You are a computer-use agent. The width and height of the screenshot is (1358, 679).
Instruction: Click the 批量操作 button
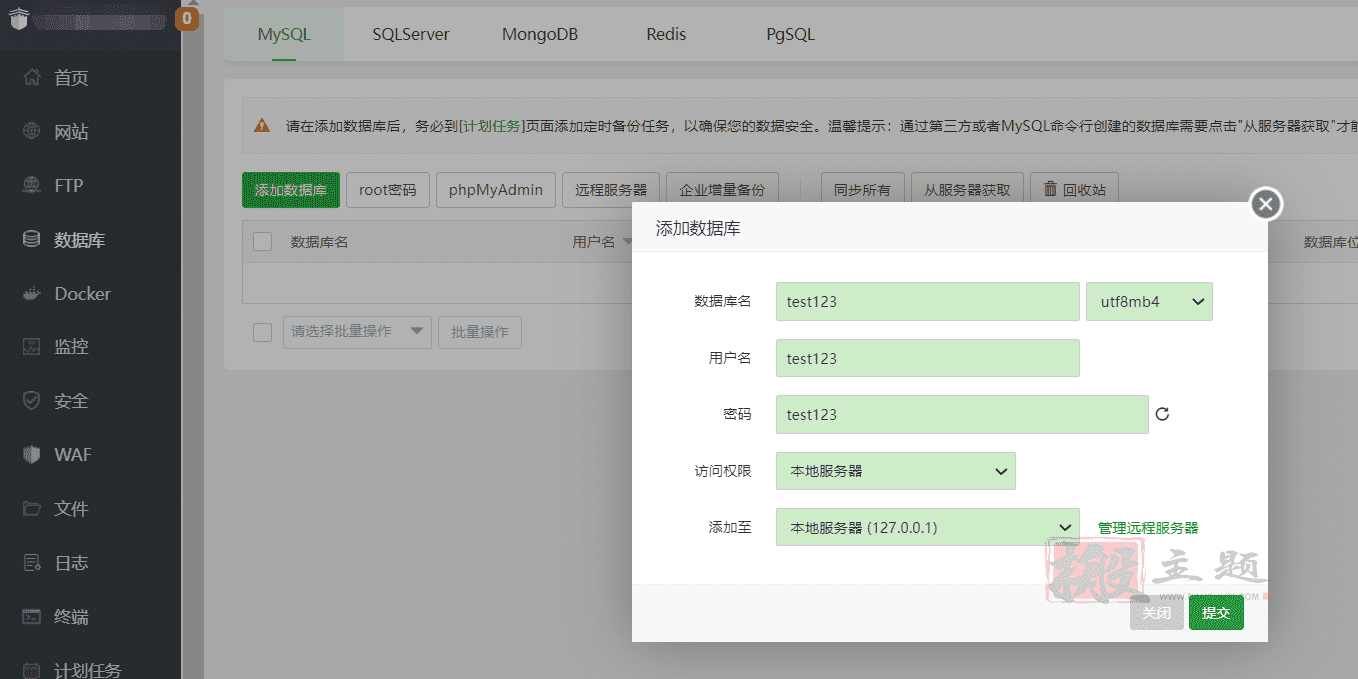tap(480, 332)
